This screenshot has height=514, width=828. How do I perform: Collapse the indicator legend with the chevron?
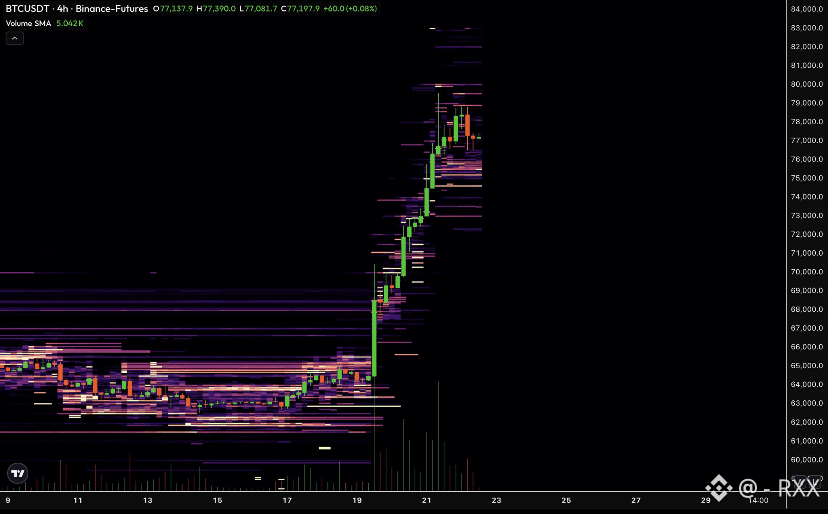(x=15, y=39)
